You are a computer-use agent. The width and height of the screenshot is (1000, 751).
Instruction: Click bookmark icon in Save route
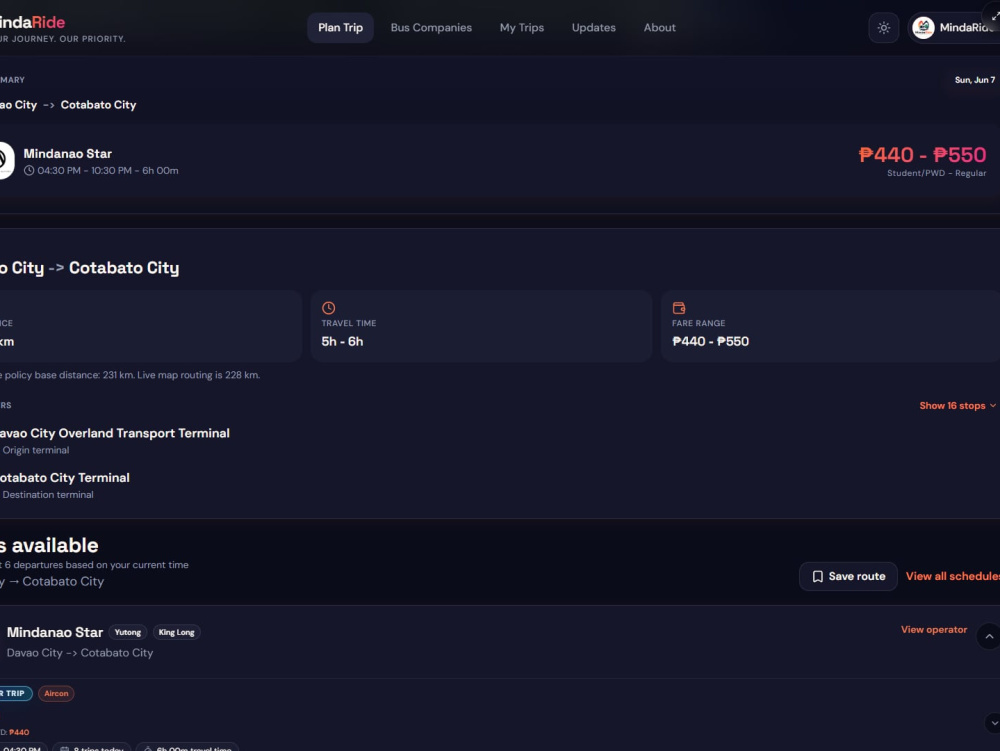click(818, 576)
